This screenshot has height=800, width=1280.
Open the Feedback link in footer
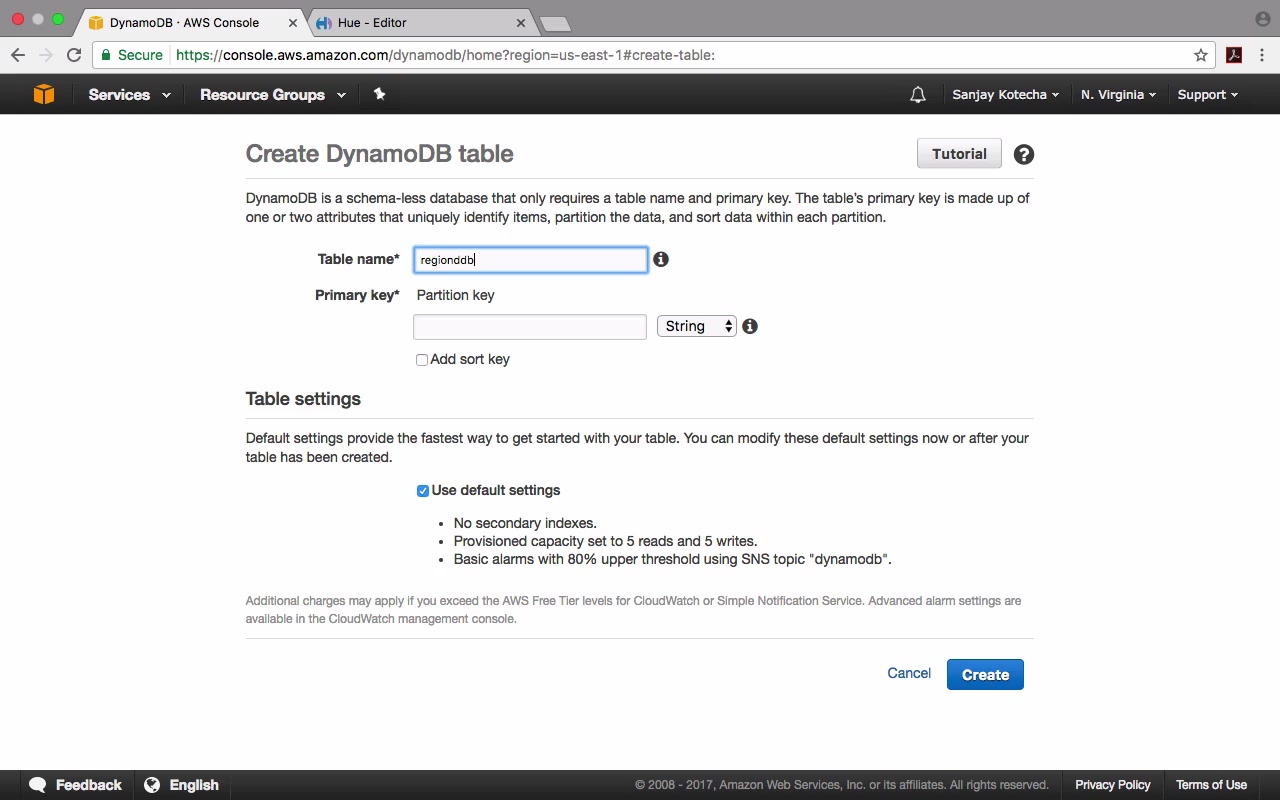pos(88,785)
